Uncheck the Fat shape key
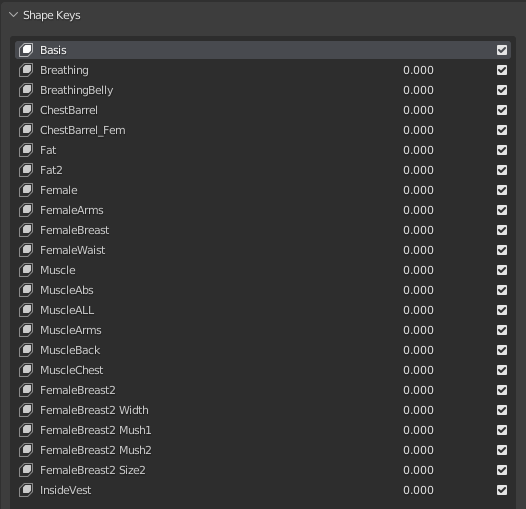The width and height of the screenshot is (526, 509). [502, 150]
